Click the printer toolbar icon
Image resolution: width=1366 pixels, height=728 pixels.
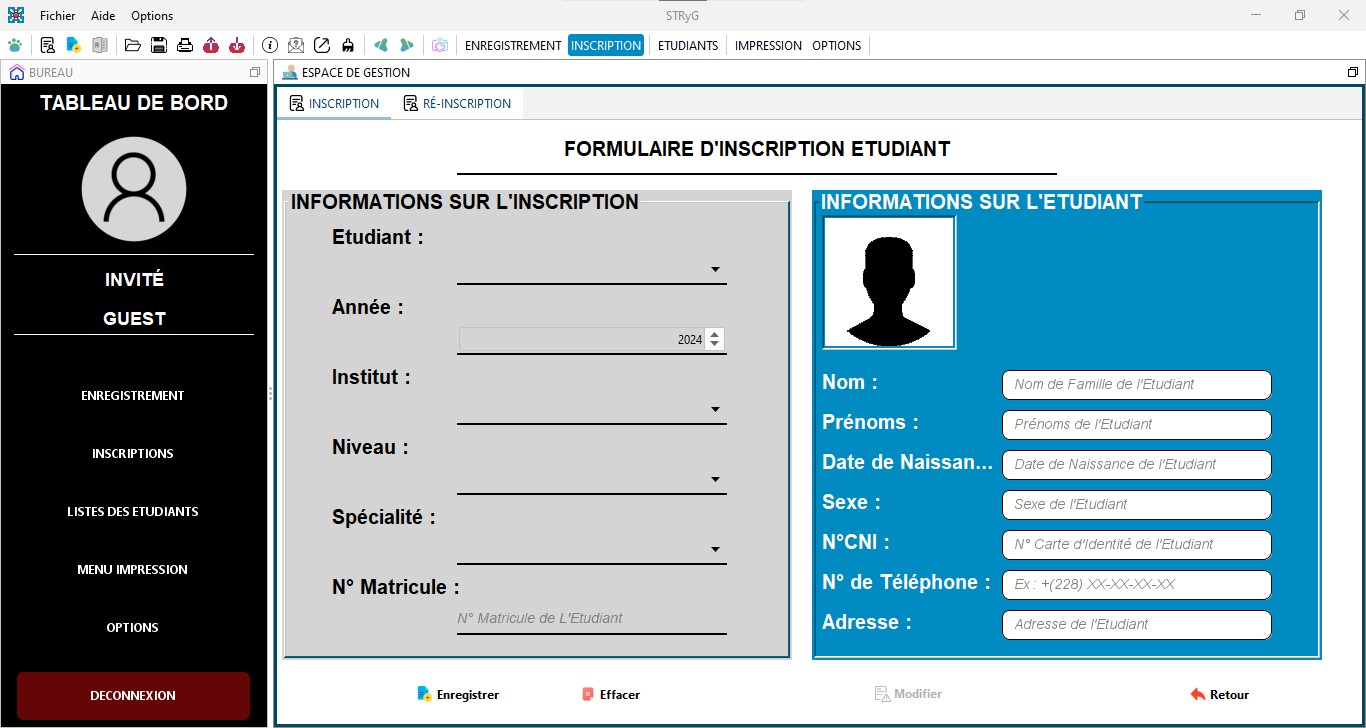tap(185, 45)
